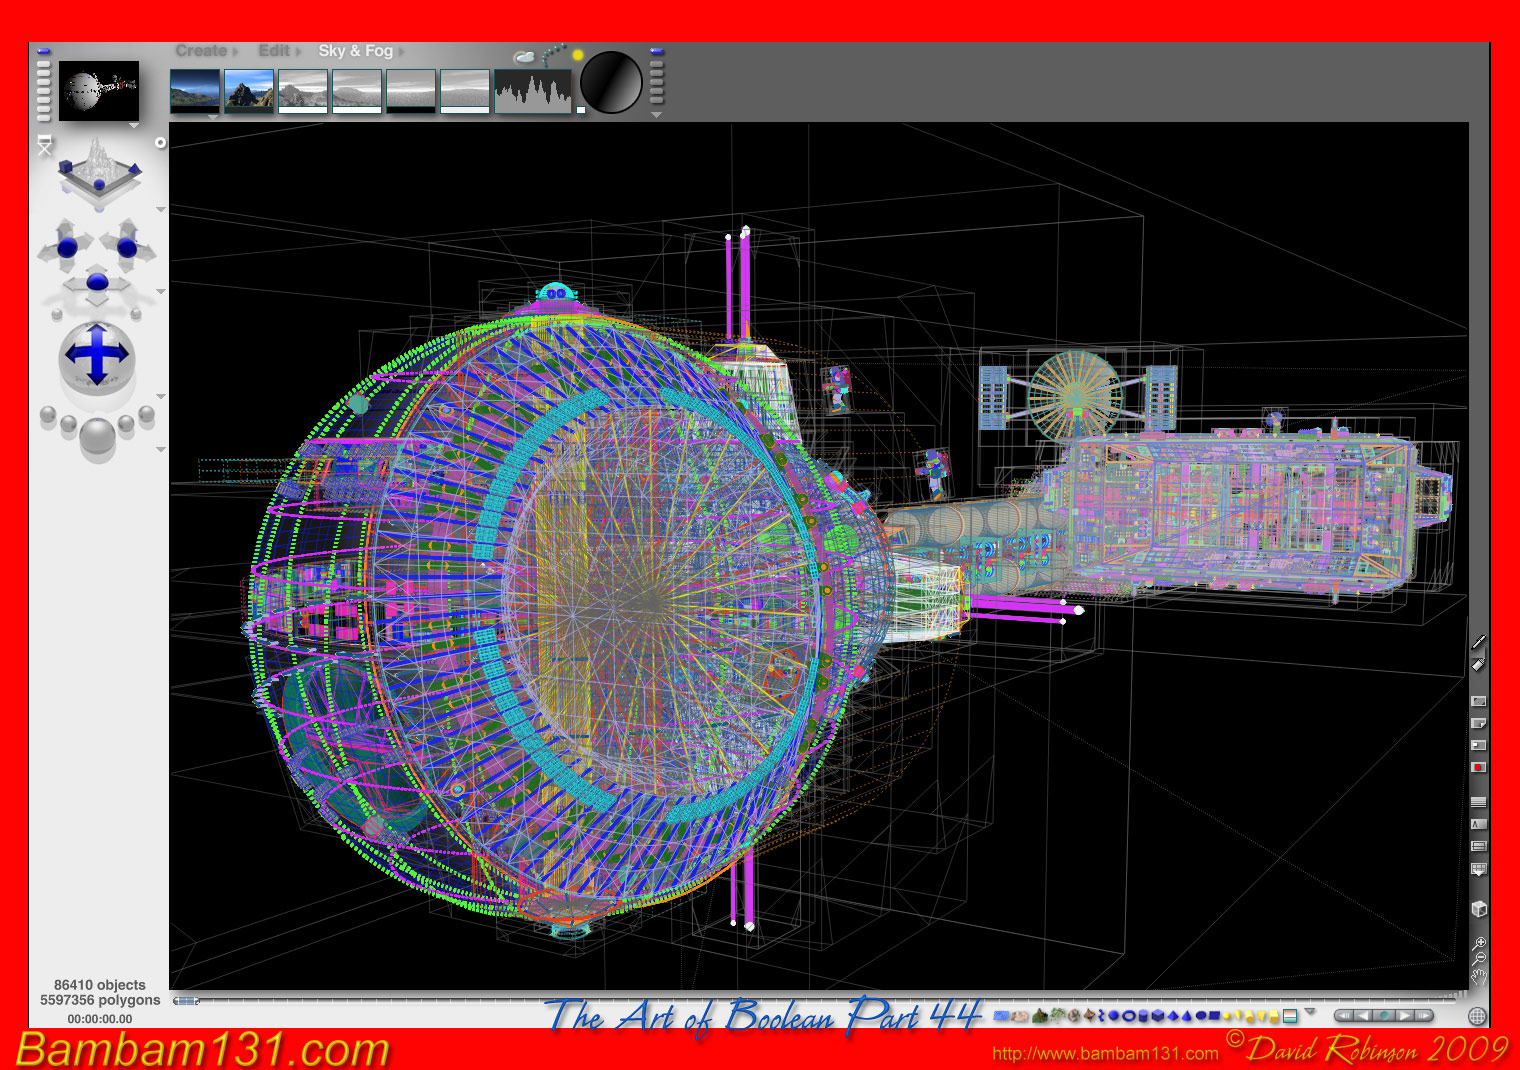Toggle the red square plop render icon

point(1478,767)
